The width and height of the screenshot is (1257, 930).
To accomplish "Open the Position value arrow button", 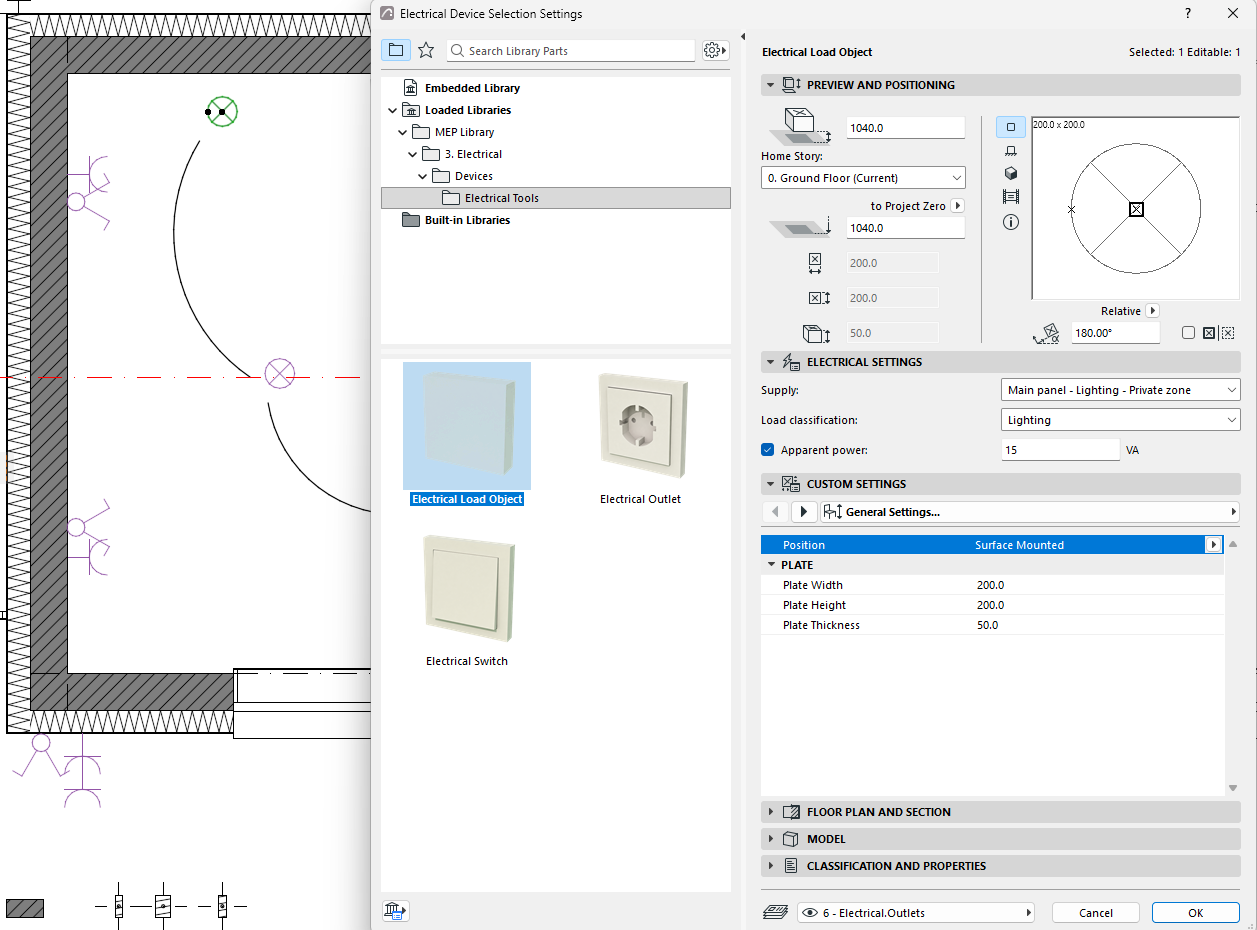I will [x=1214, y=545].
